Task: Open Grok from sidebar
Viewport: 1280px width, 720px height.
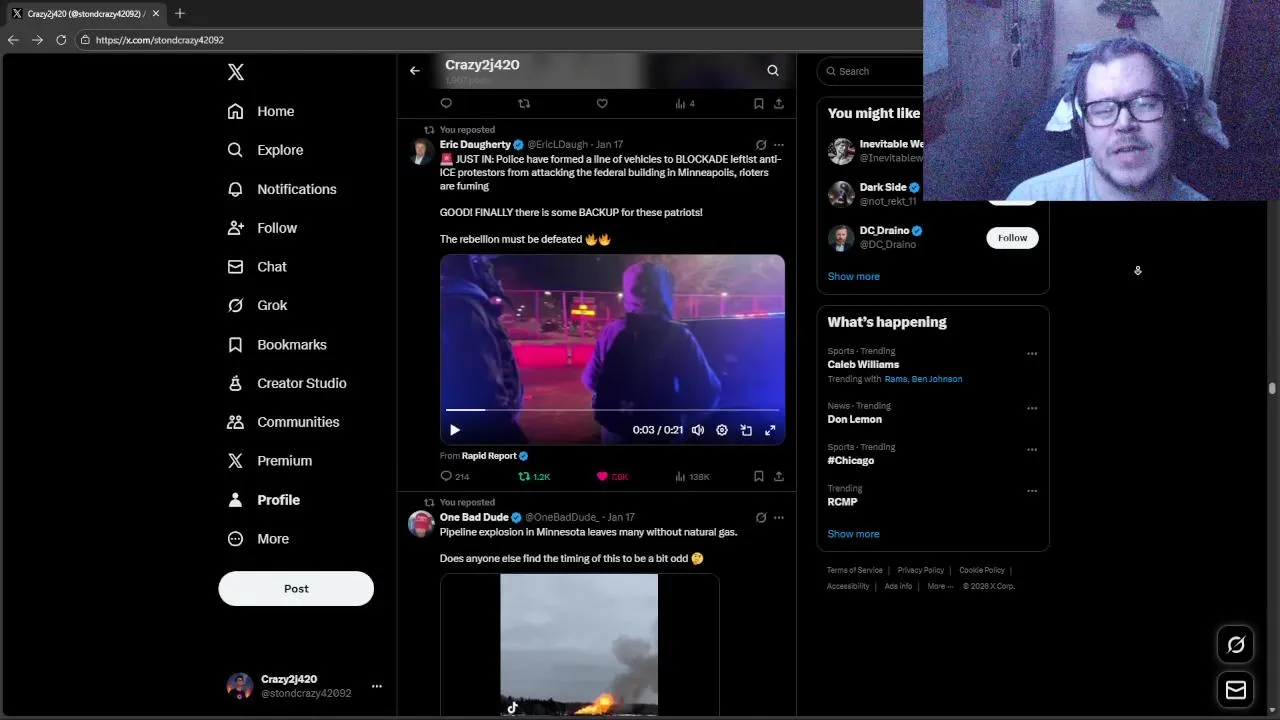Action: pos(257,306)
